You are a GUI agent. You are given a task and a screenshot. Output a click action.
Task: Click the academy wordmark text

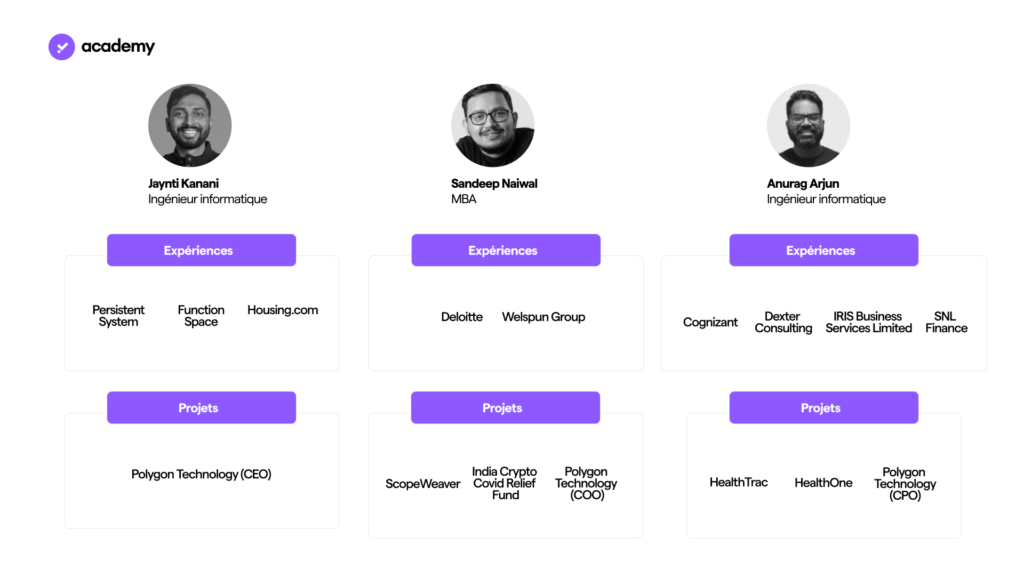(118, 46)
